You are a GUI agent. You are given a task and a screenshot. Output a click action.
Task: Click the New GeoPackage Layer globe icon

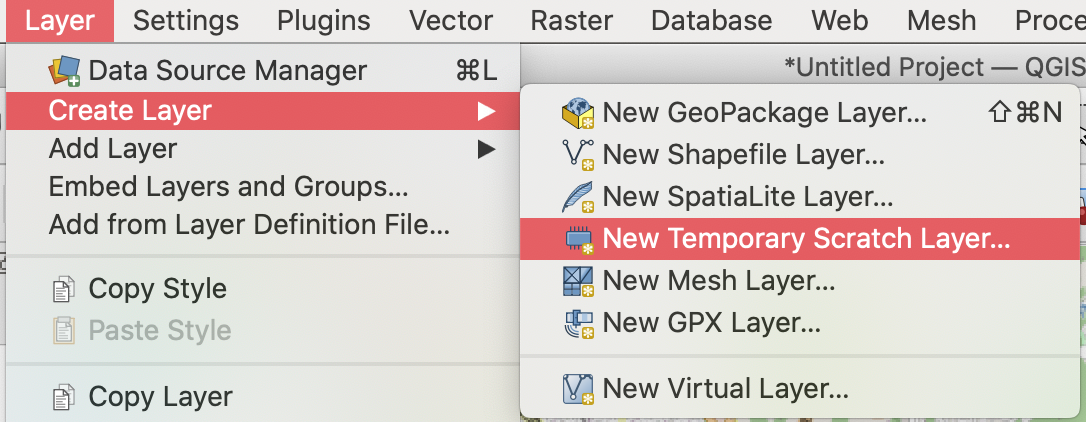coord(579,113)
